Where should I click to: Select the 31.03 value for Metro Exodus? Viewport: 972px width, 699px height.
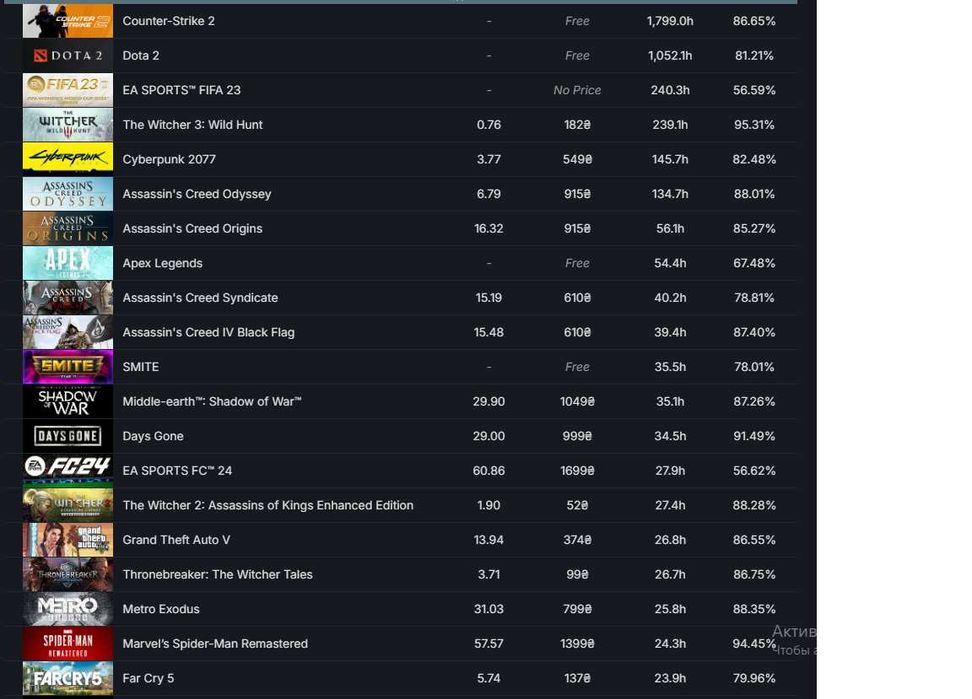click(488, 609)
